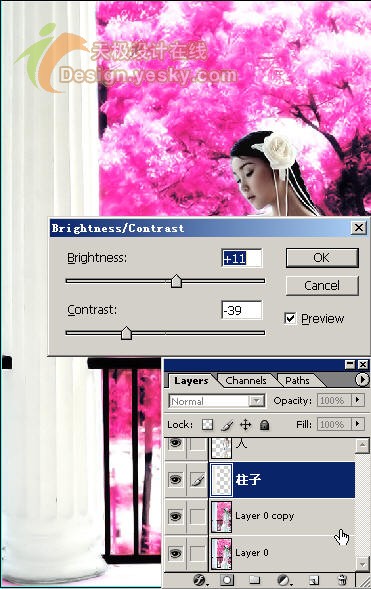Create a new layer group folder
The width and height of the screenshot is (371, 589).
(255, 580)
